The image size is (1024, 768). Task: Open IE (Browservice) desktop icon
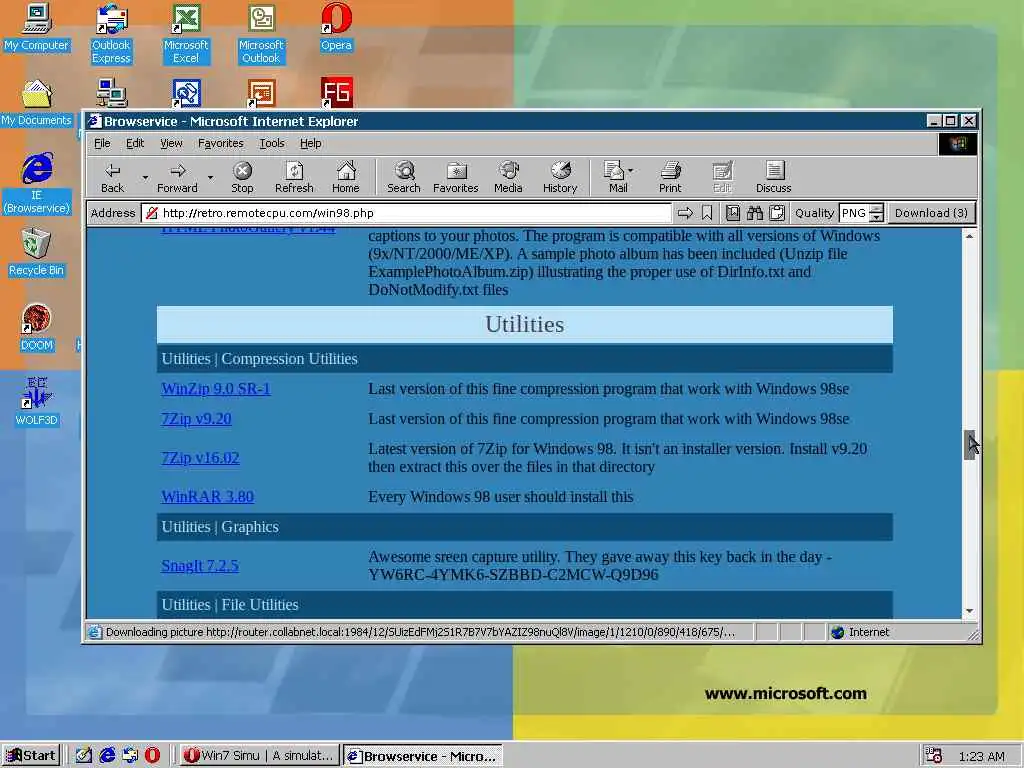tap(37, 184)
